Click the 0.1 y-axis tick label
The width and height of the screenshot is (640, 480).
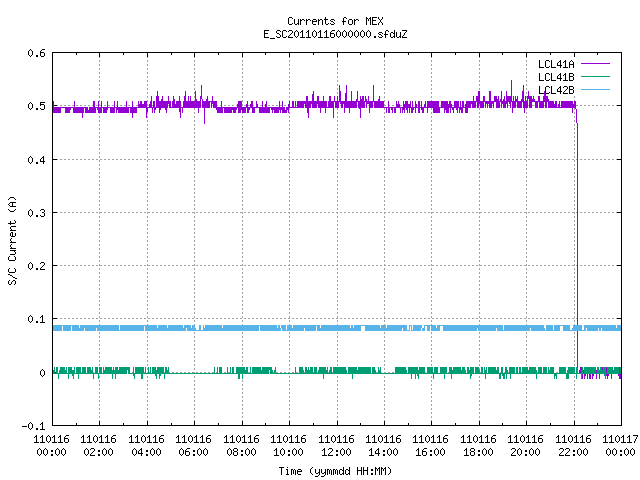click(36, 319)
